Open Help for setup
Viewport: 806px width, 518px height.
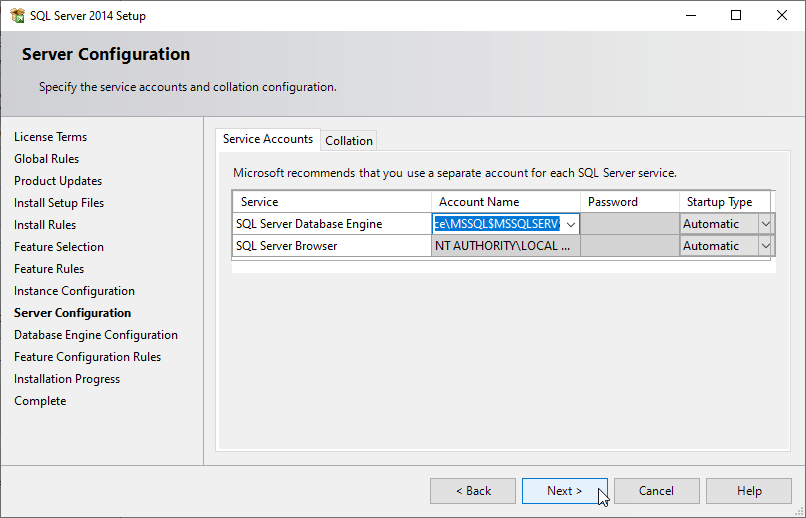click(x=748, y=491)
